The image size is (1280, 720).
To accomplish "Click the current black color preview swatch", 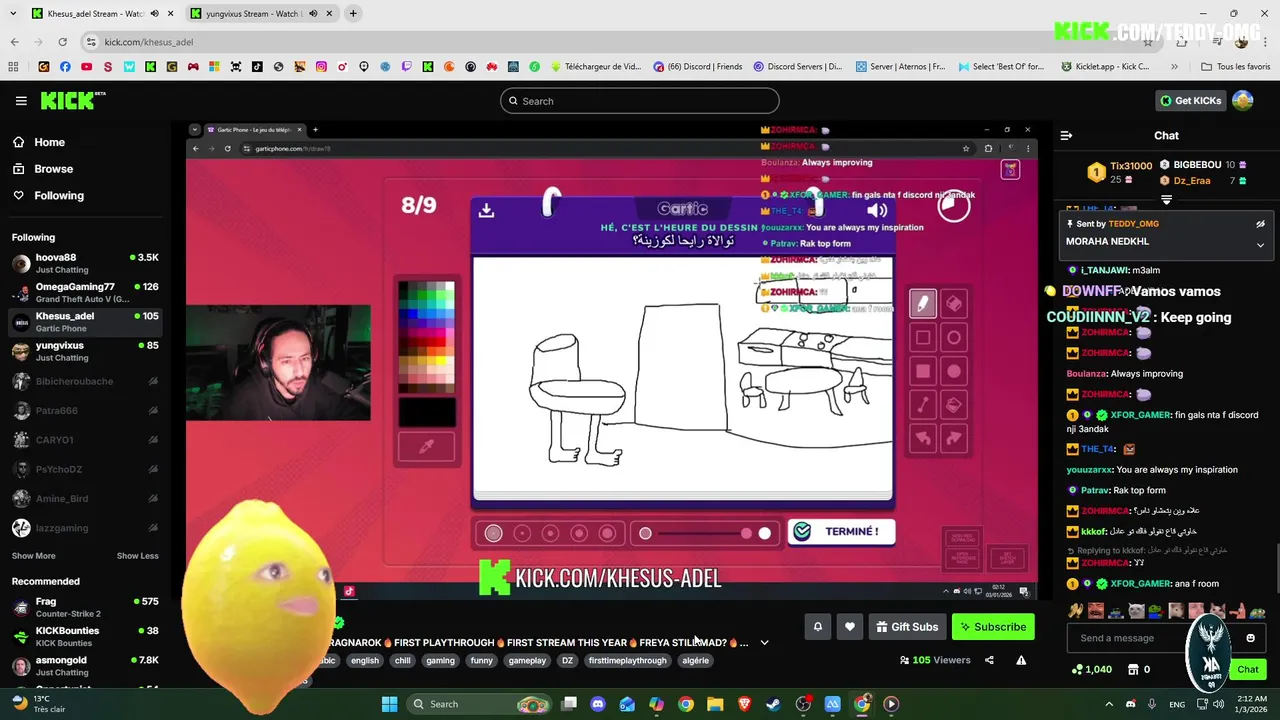I will [427, 411].
